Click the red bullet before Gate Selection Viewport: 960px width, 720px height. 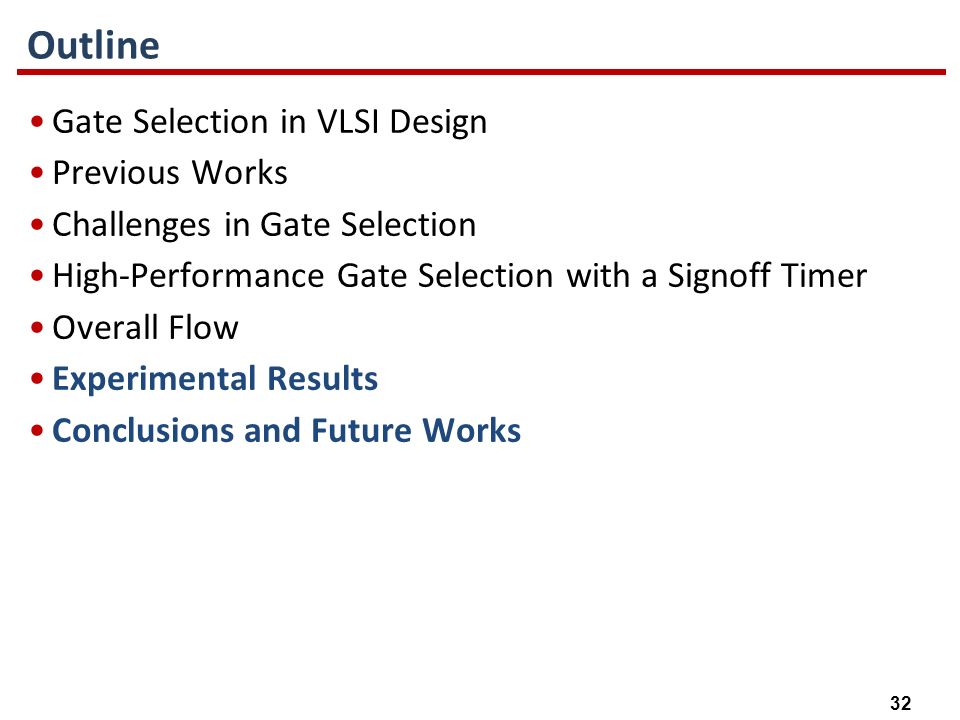(x=37, y=121)
